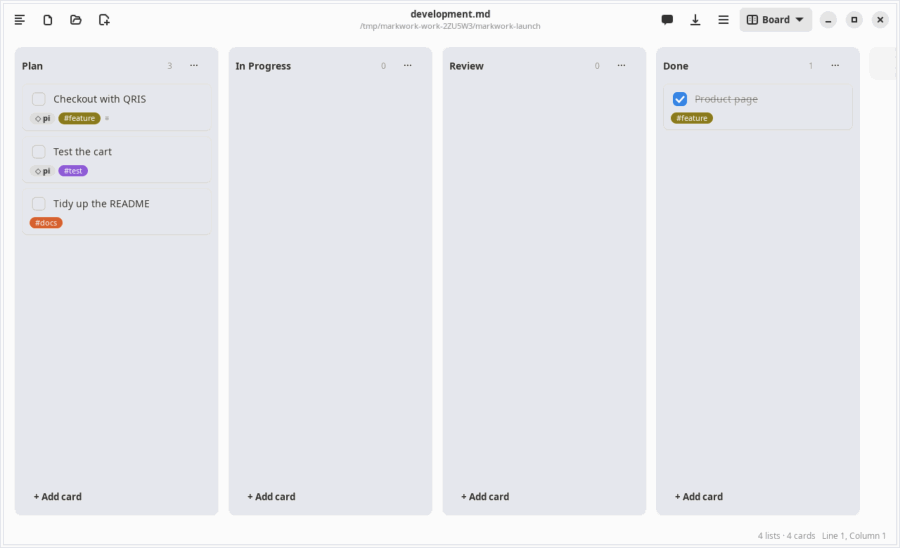Click the pi assignee chip on Checkout with QRIS
Screen dimensions: 900x548
(x=42, y=118)
